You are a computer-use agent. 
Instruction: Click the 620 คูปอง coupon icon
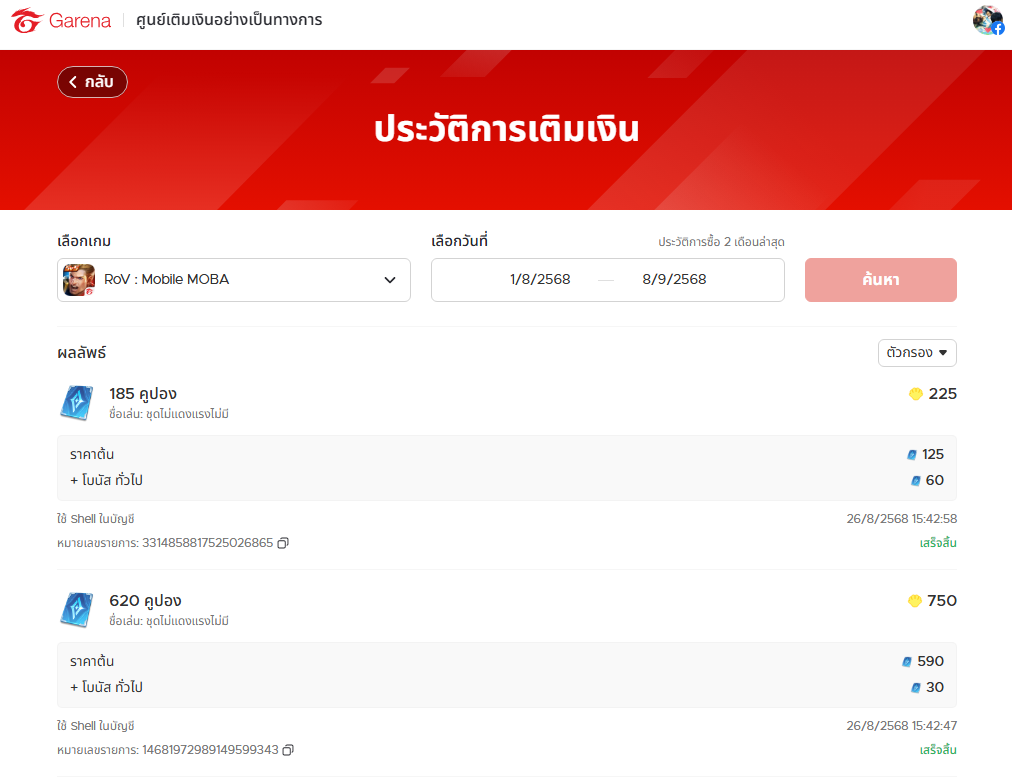[x=77, y=610]
